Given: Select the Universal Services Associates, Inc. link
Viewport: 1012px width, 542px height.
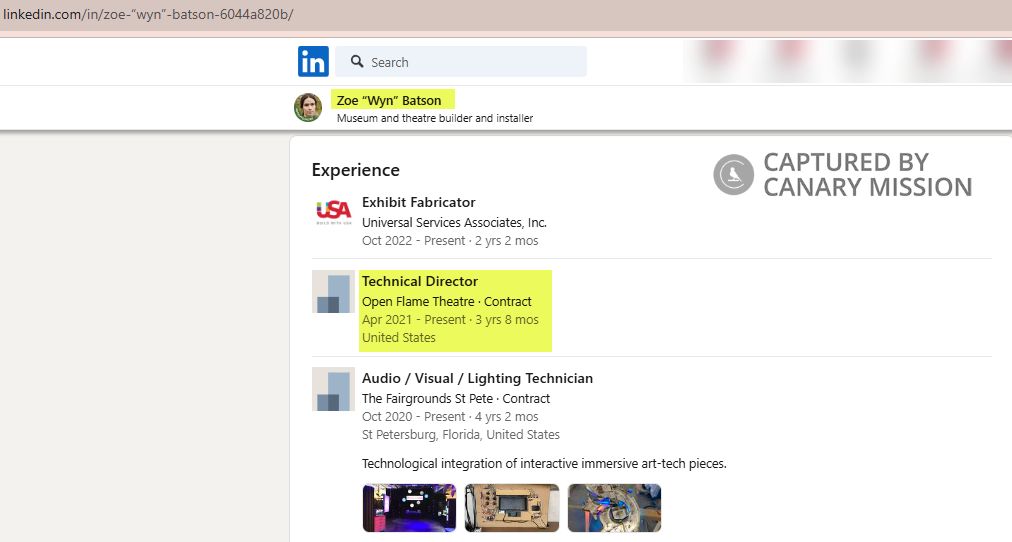Looking at the screenshot, I should pos(454,222).
